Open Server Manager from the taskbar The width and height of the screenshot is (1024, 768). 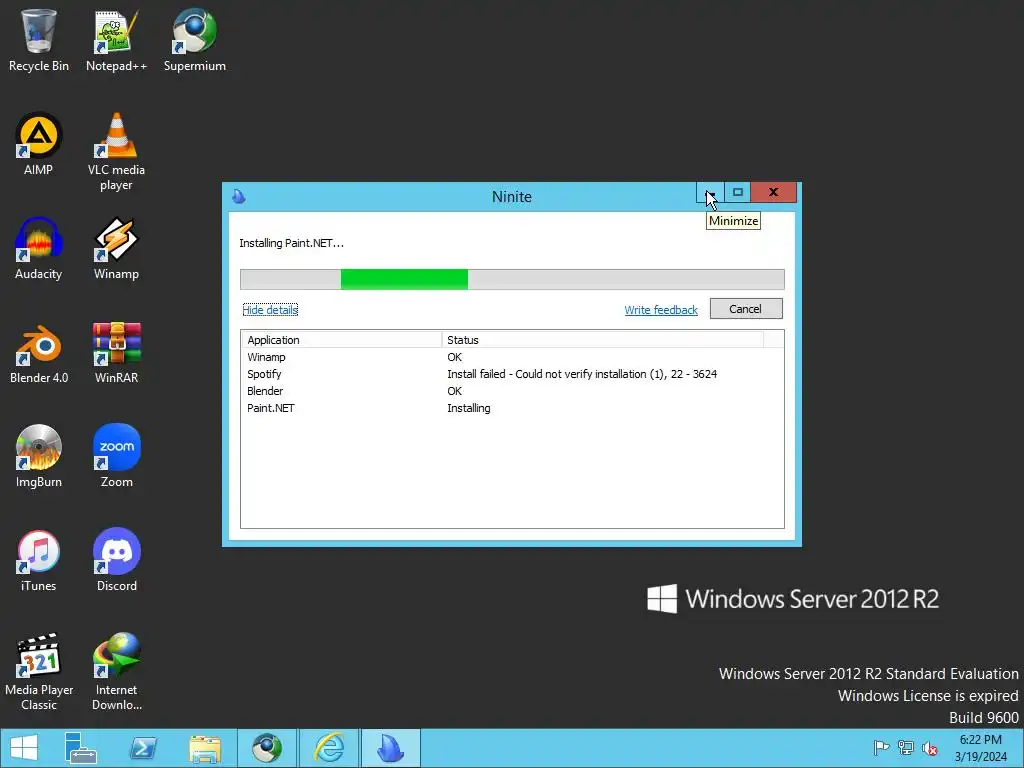(80, 748)
